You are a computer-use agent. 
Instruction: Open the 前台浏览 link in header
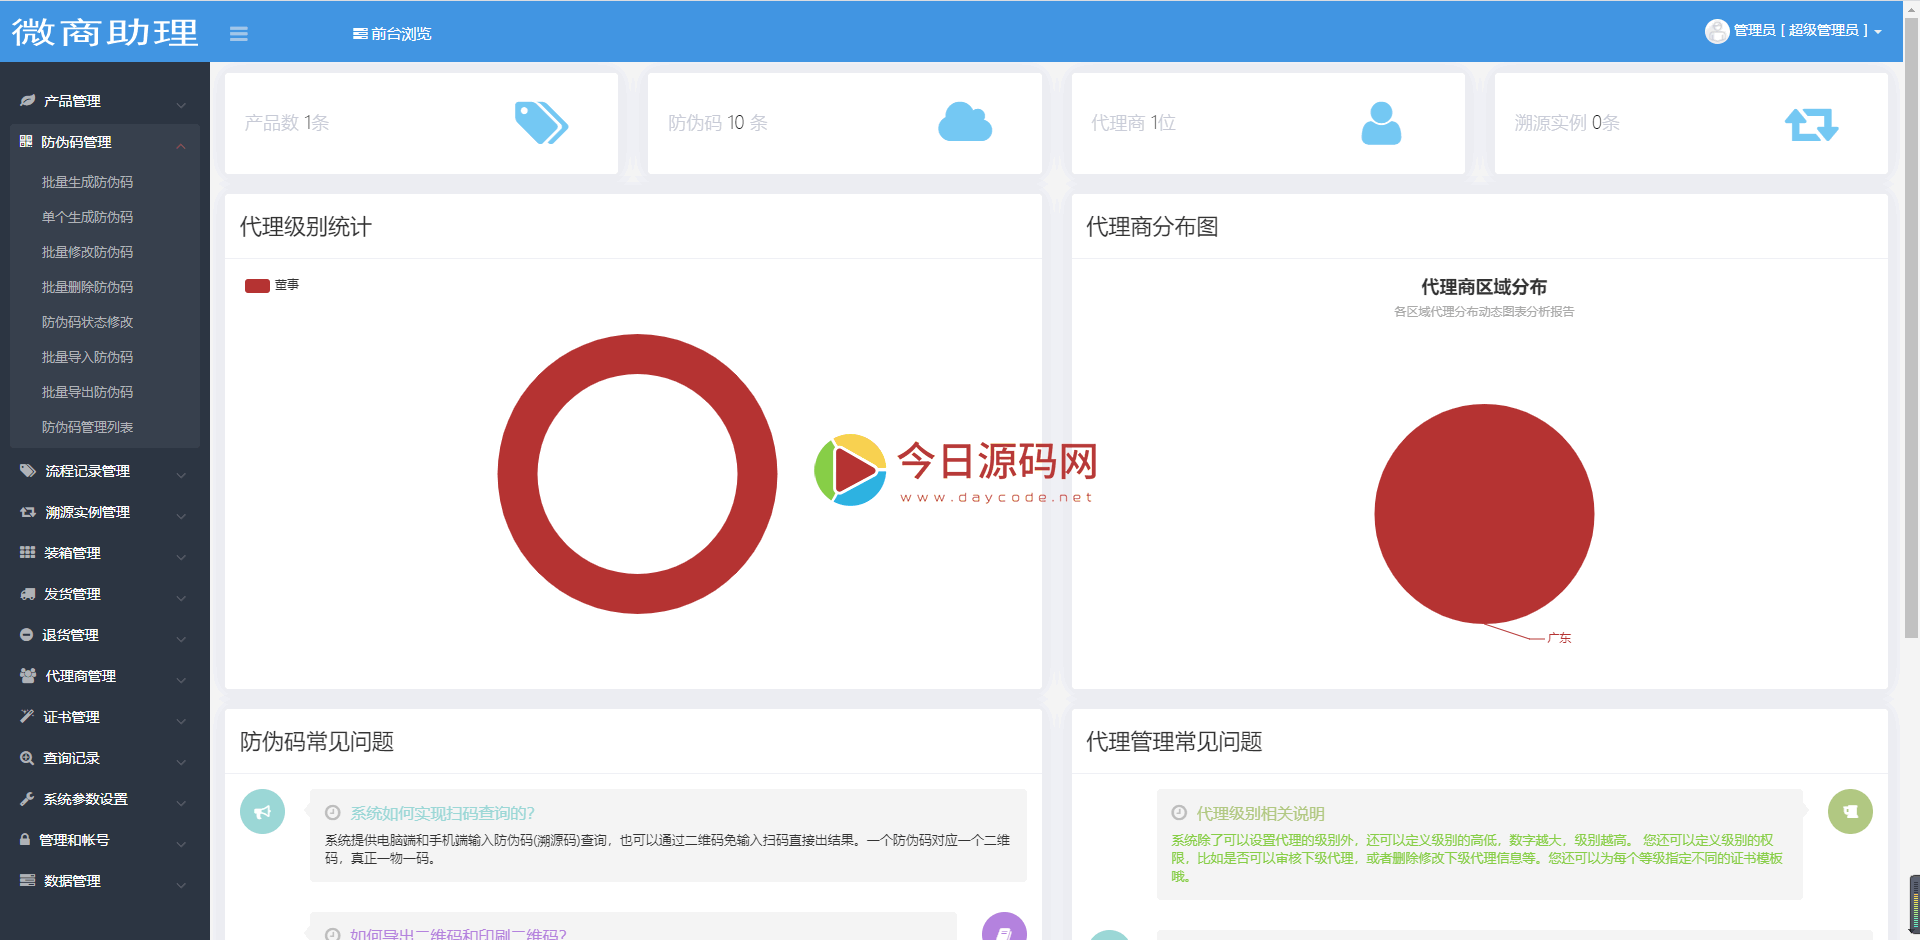392,34
